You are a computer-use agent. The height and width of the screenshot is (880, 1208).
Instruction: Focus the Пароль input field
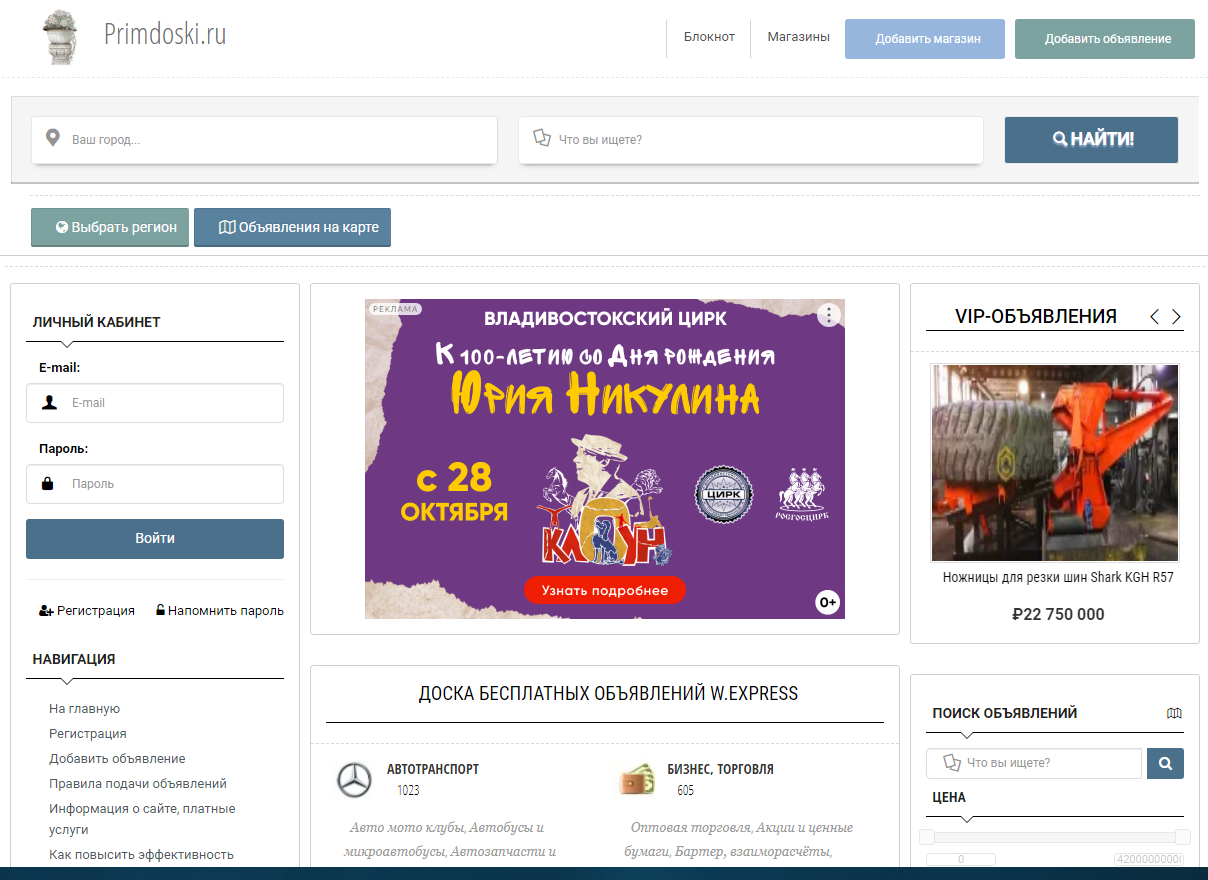coord(155,484)
